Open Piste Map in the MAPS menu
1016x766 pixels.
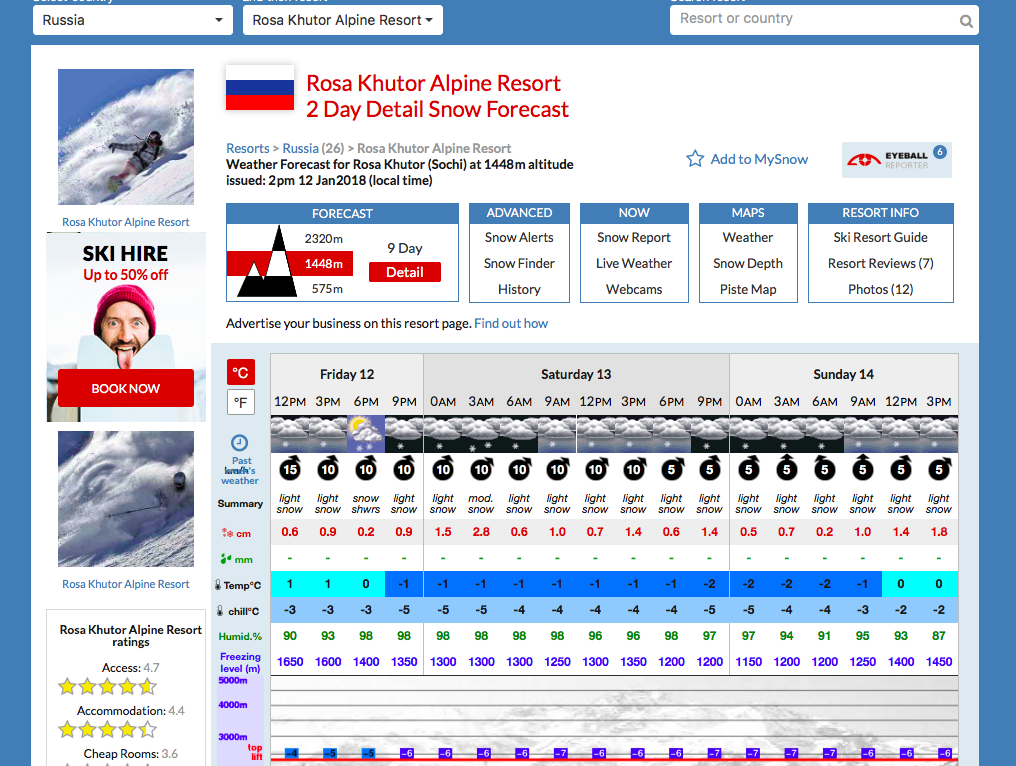click(748, 290)
